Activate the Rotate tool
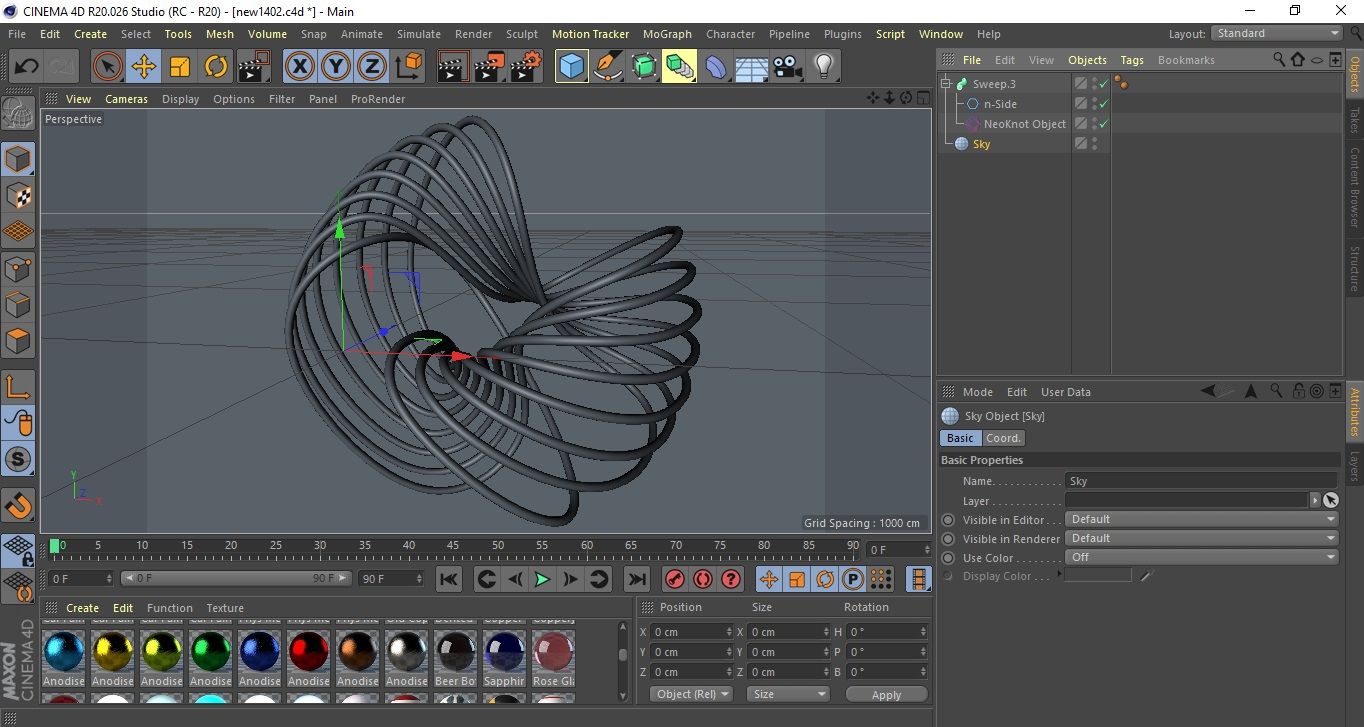This screenshot has height=727, width=1364. 216,67
